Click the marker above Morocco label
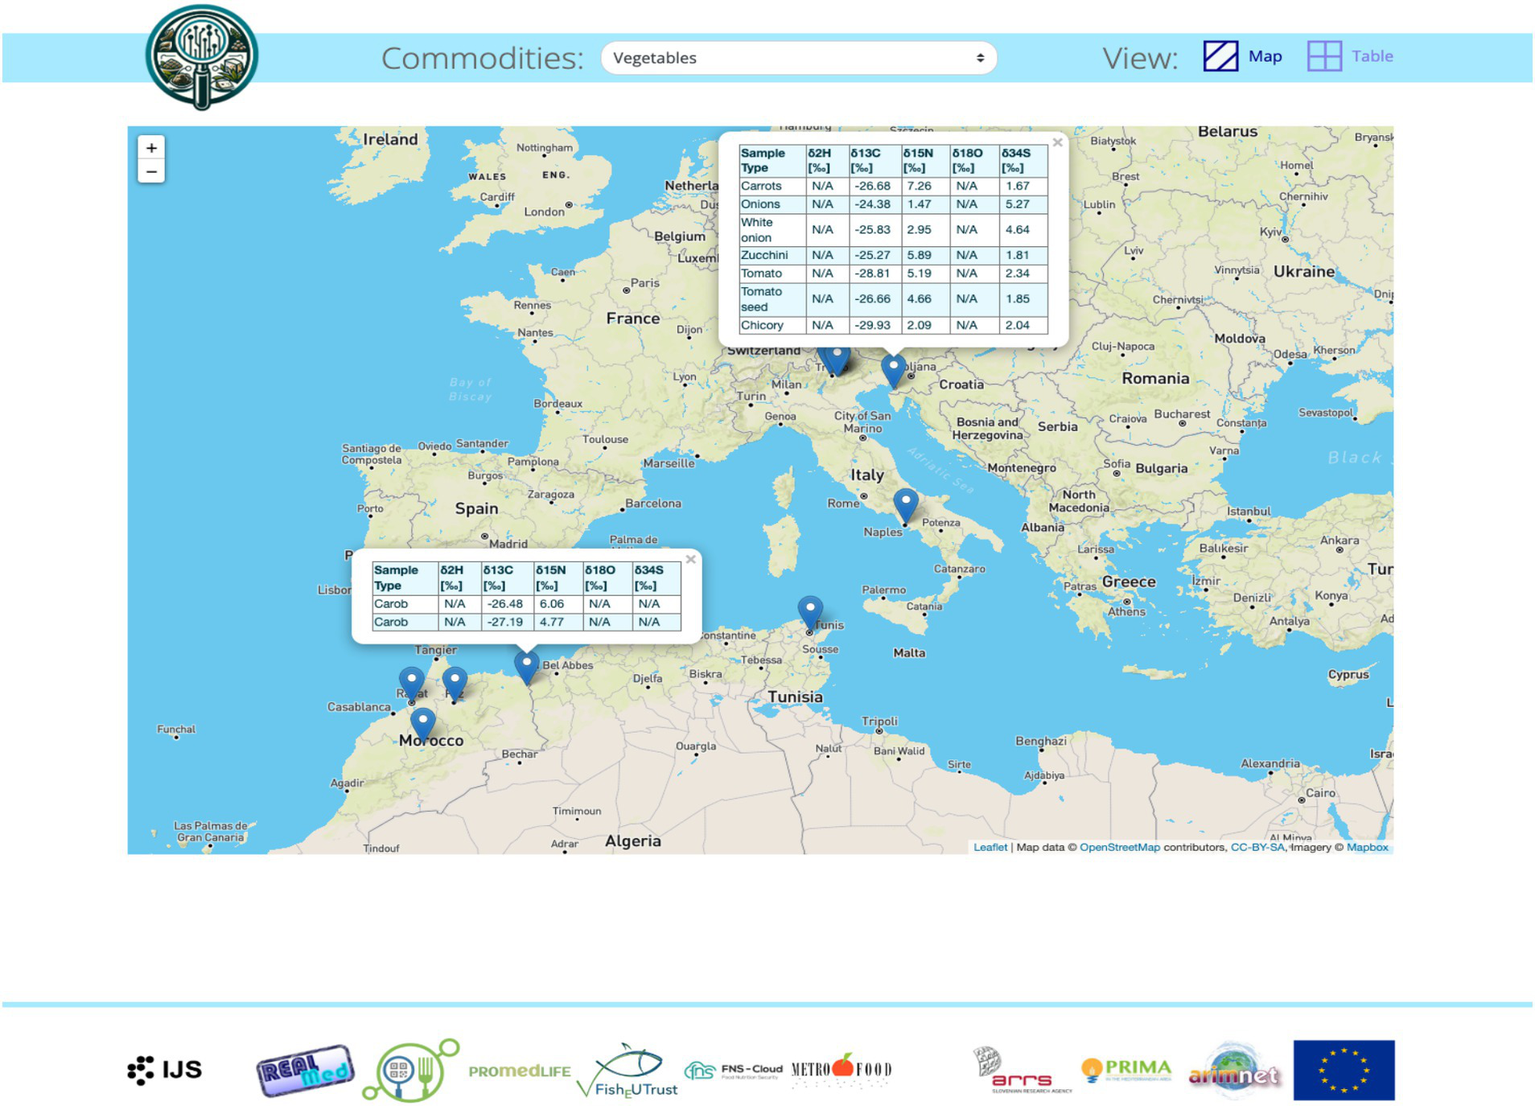Viewport: 1535px width, 1106px height. click(423, 722)
